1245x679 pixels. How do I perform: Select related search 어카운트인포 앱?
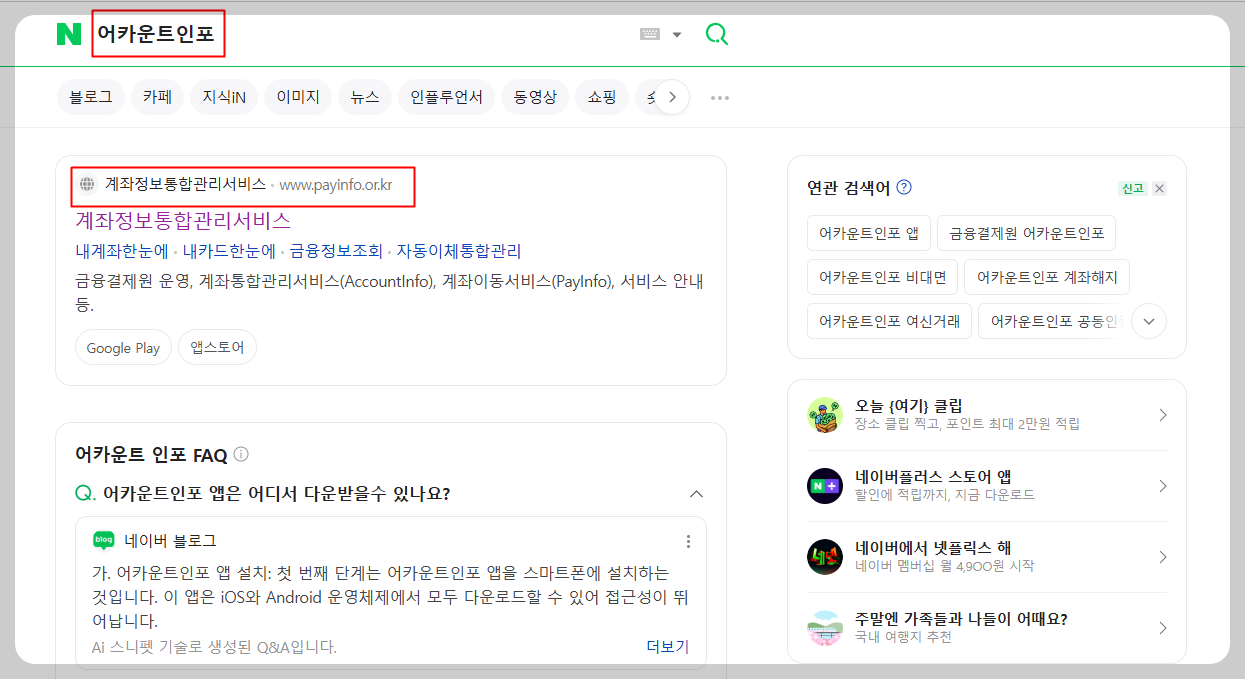(x=869, y=233)
